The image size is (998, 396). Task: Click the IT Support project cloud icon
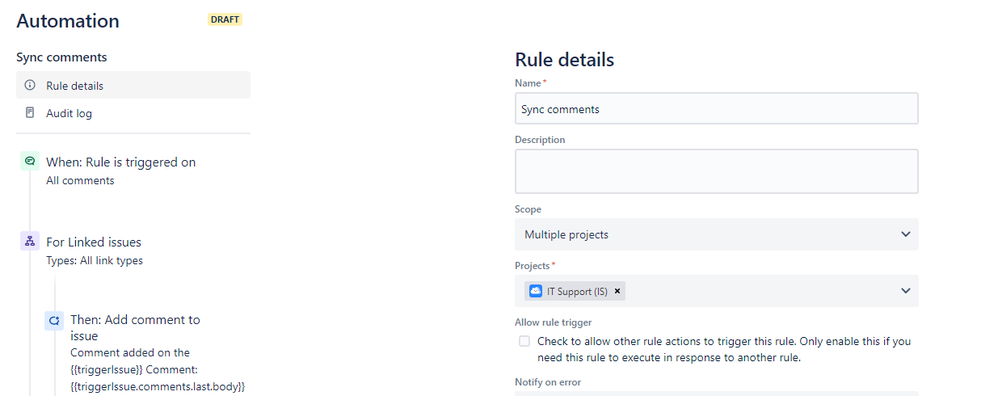click(536, 292)
